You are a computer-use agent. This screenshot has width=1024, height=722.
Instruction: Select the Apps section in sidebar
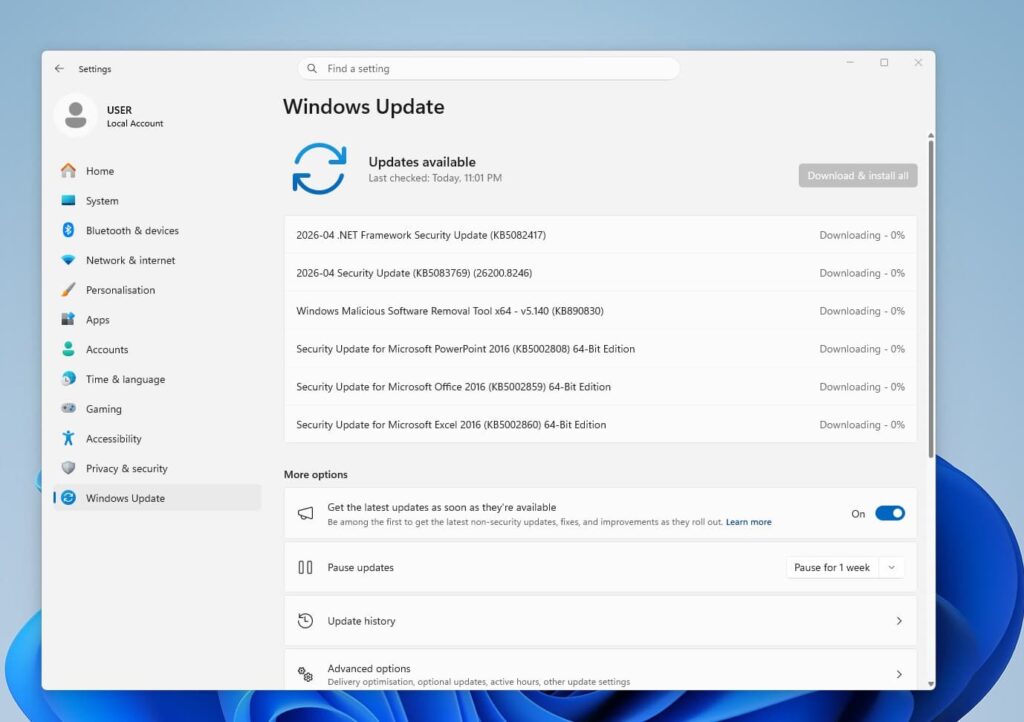[x=97, y=319]
